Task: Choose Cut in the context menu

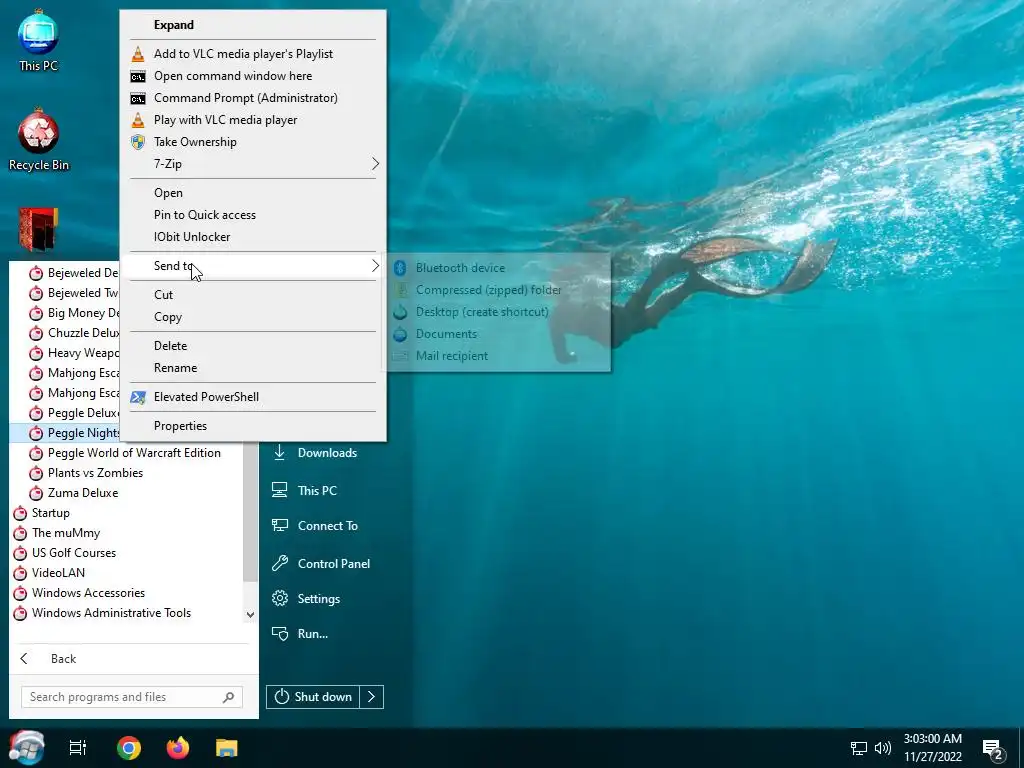Action: click(x=253, y=295)
